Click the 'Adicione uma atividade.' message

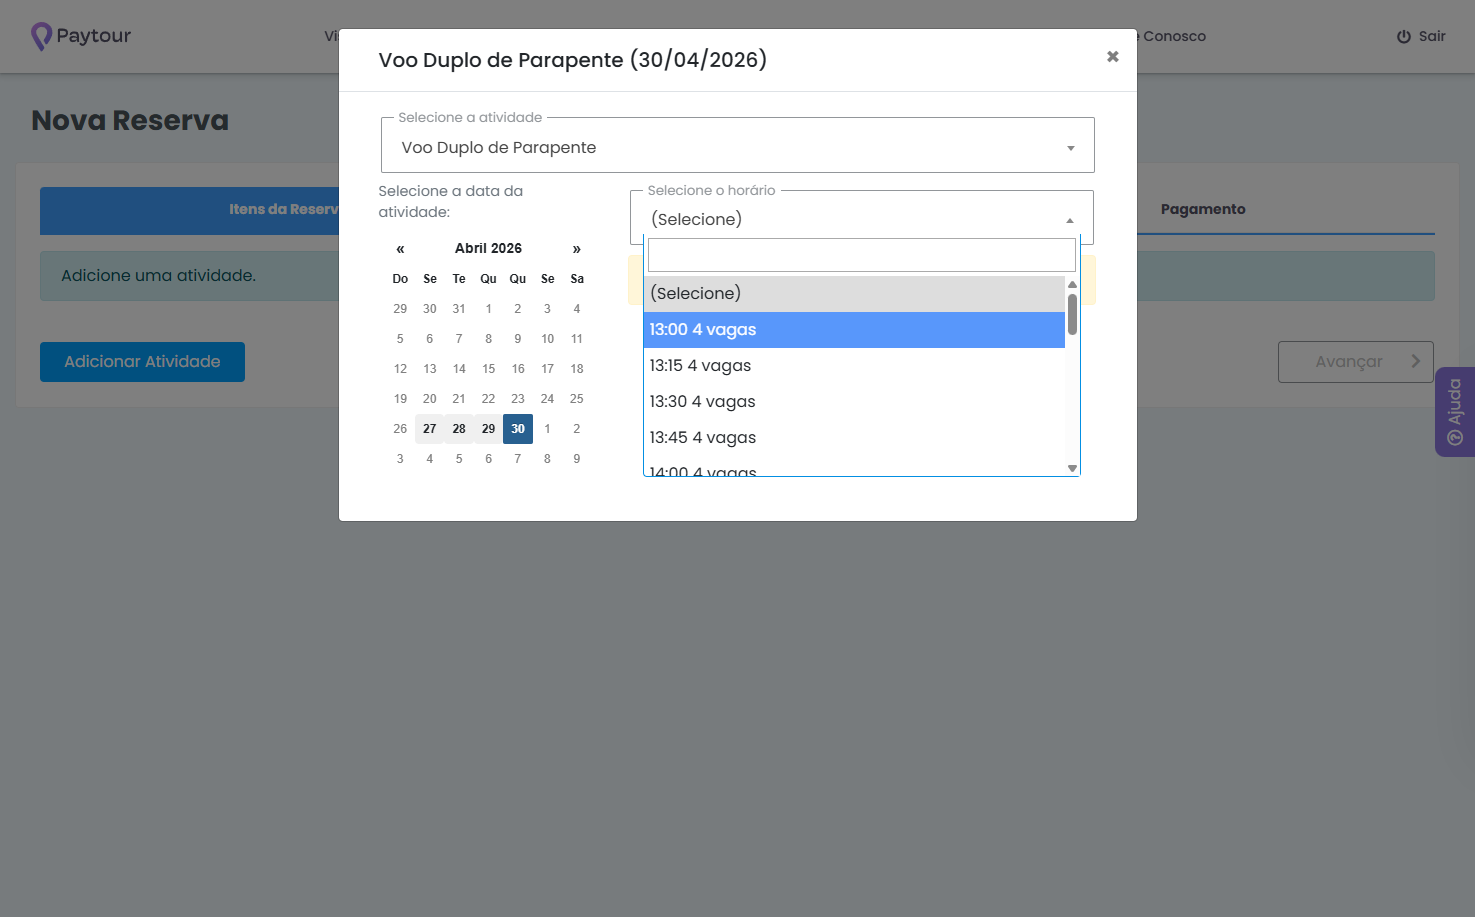pyautogui.click(x=158, y=275)
